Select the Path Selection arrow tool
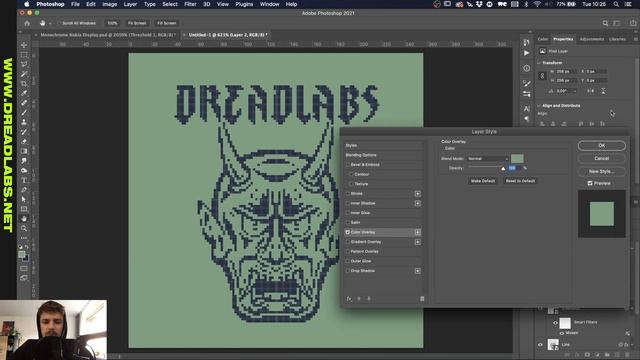The height and width of the screenshot is (360, 640). (x=24, y=199)
